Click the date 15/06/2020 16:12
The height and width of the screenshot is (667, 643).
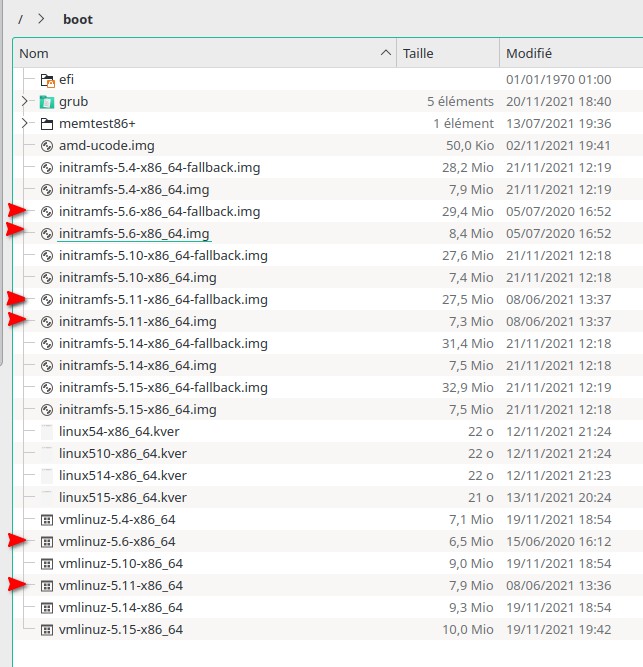(559, 542)
